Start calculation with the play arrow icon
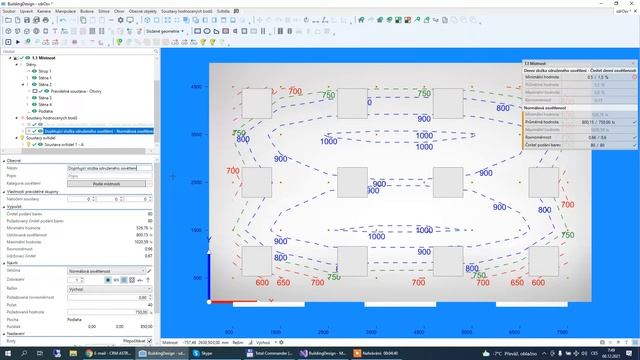Viewport: 640px width, 360px height. (18, 42)
